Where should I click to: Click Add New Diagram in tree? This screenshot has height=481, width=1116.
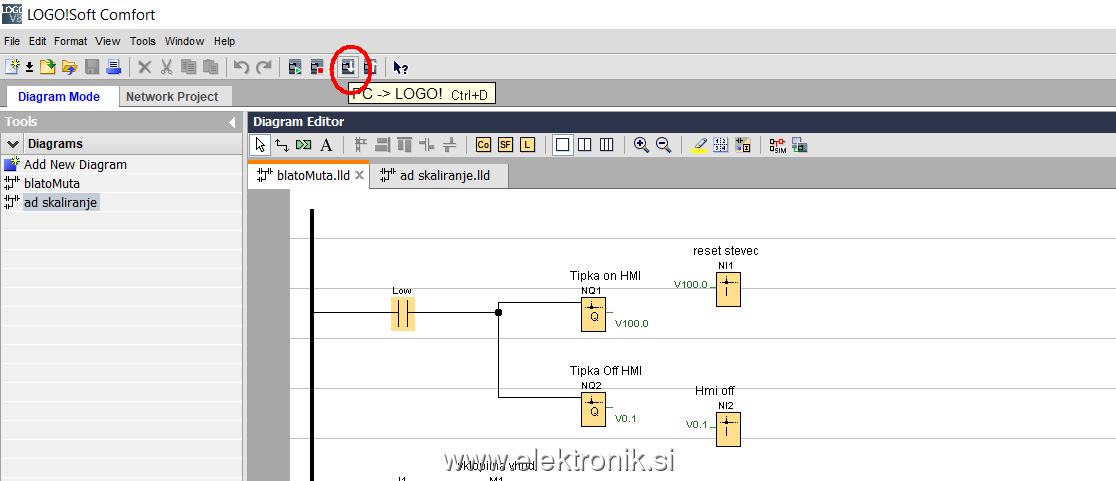(75, 164)
